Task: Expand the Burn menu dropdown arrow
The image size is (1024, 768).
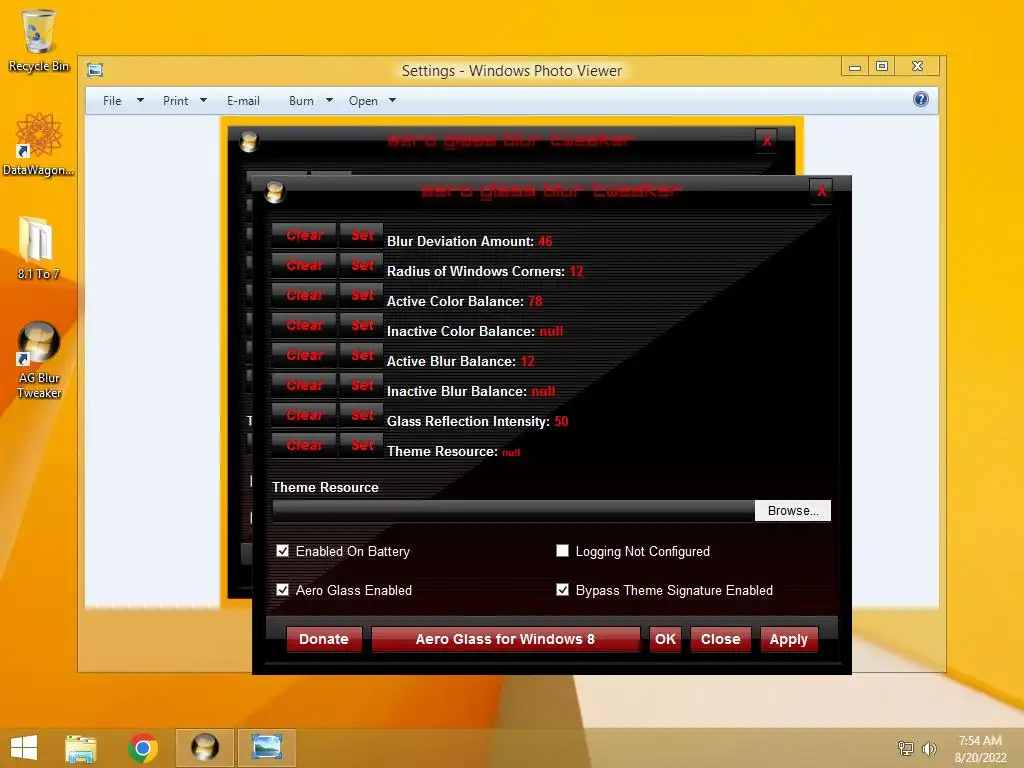Action: [329, 101]
